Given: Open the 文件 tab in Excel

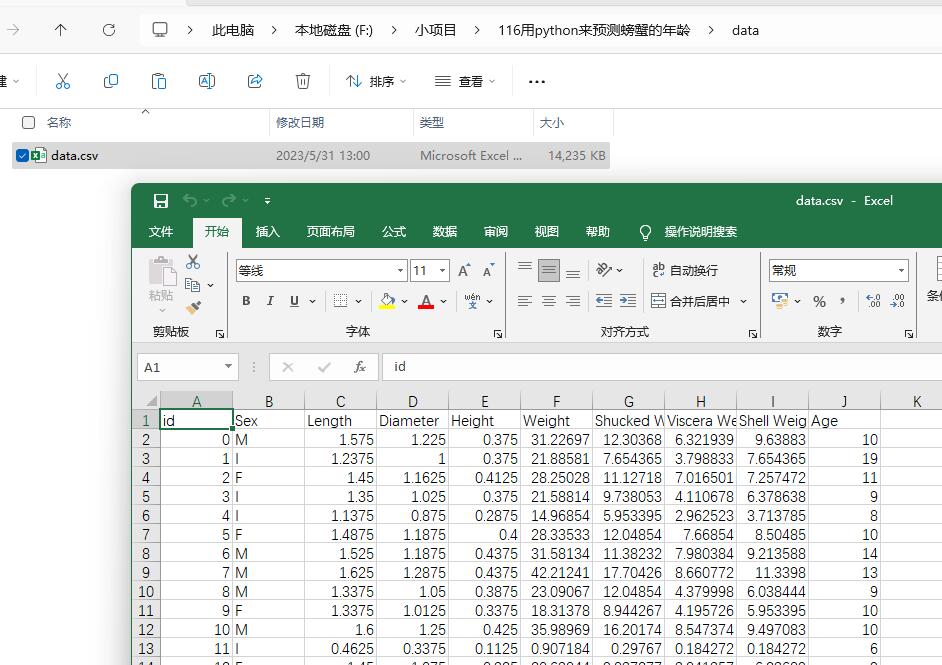Looking at the screenshot, I should click(161, 232).
